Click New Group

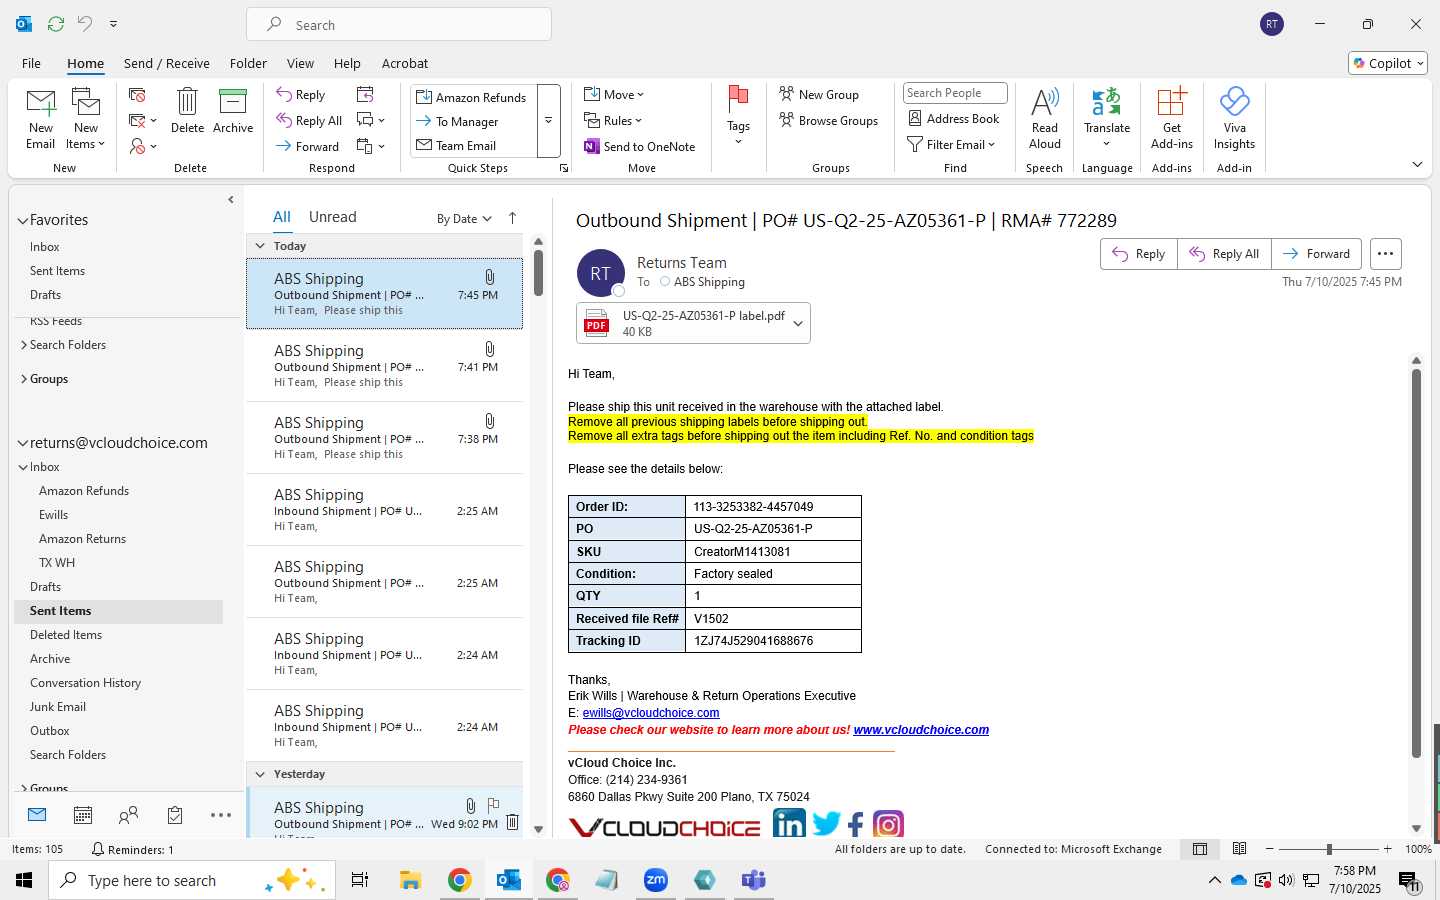(x=819, y=95)
